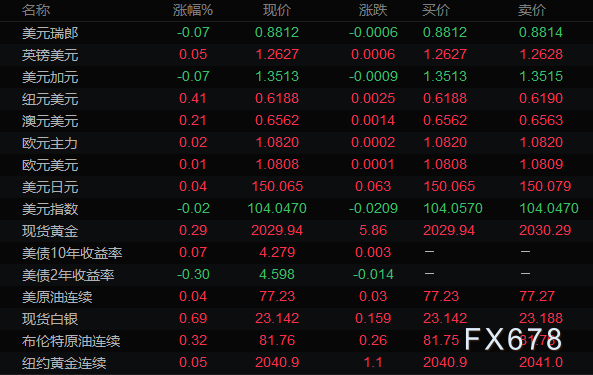Click the 卖价 column header
593x375 pixels.
[x=532, y=10]
